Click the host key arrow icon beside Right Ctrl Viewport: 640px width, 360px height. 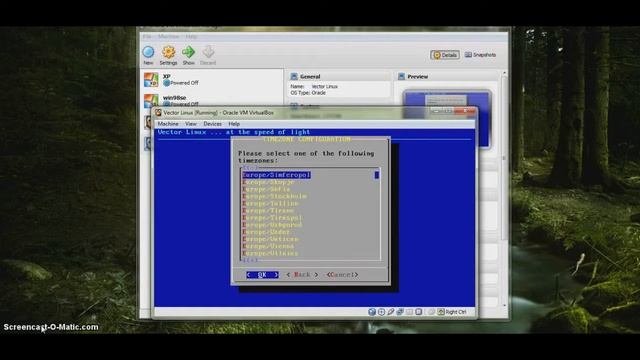tap(441, 312)
